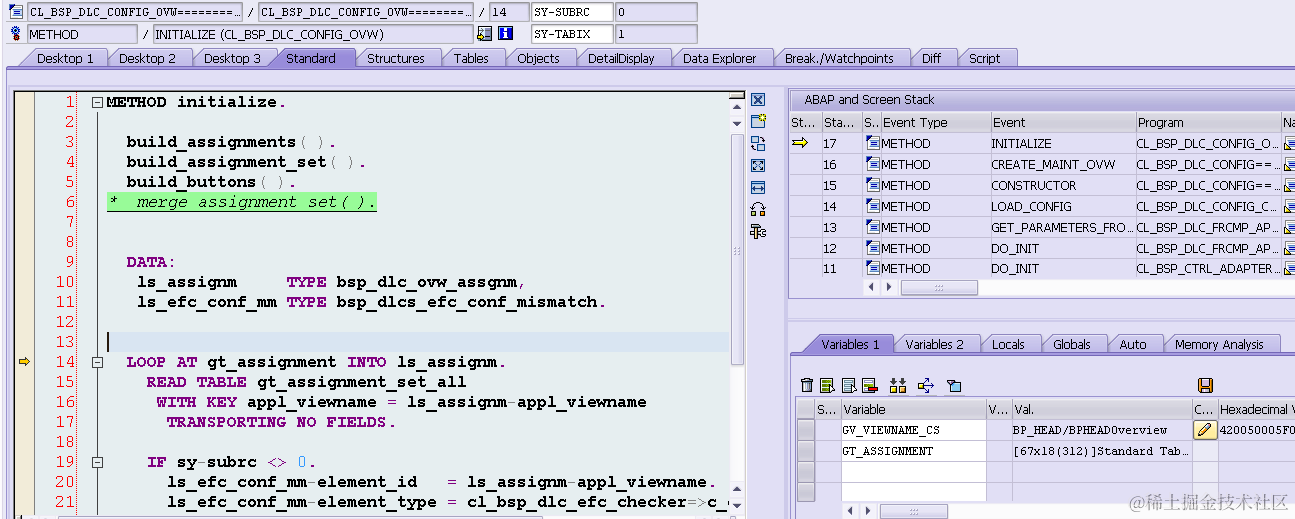
Task: Click the code editor vertical scrollbar
Action: [x=738, y=249]
